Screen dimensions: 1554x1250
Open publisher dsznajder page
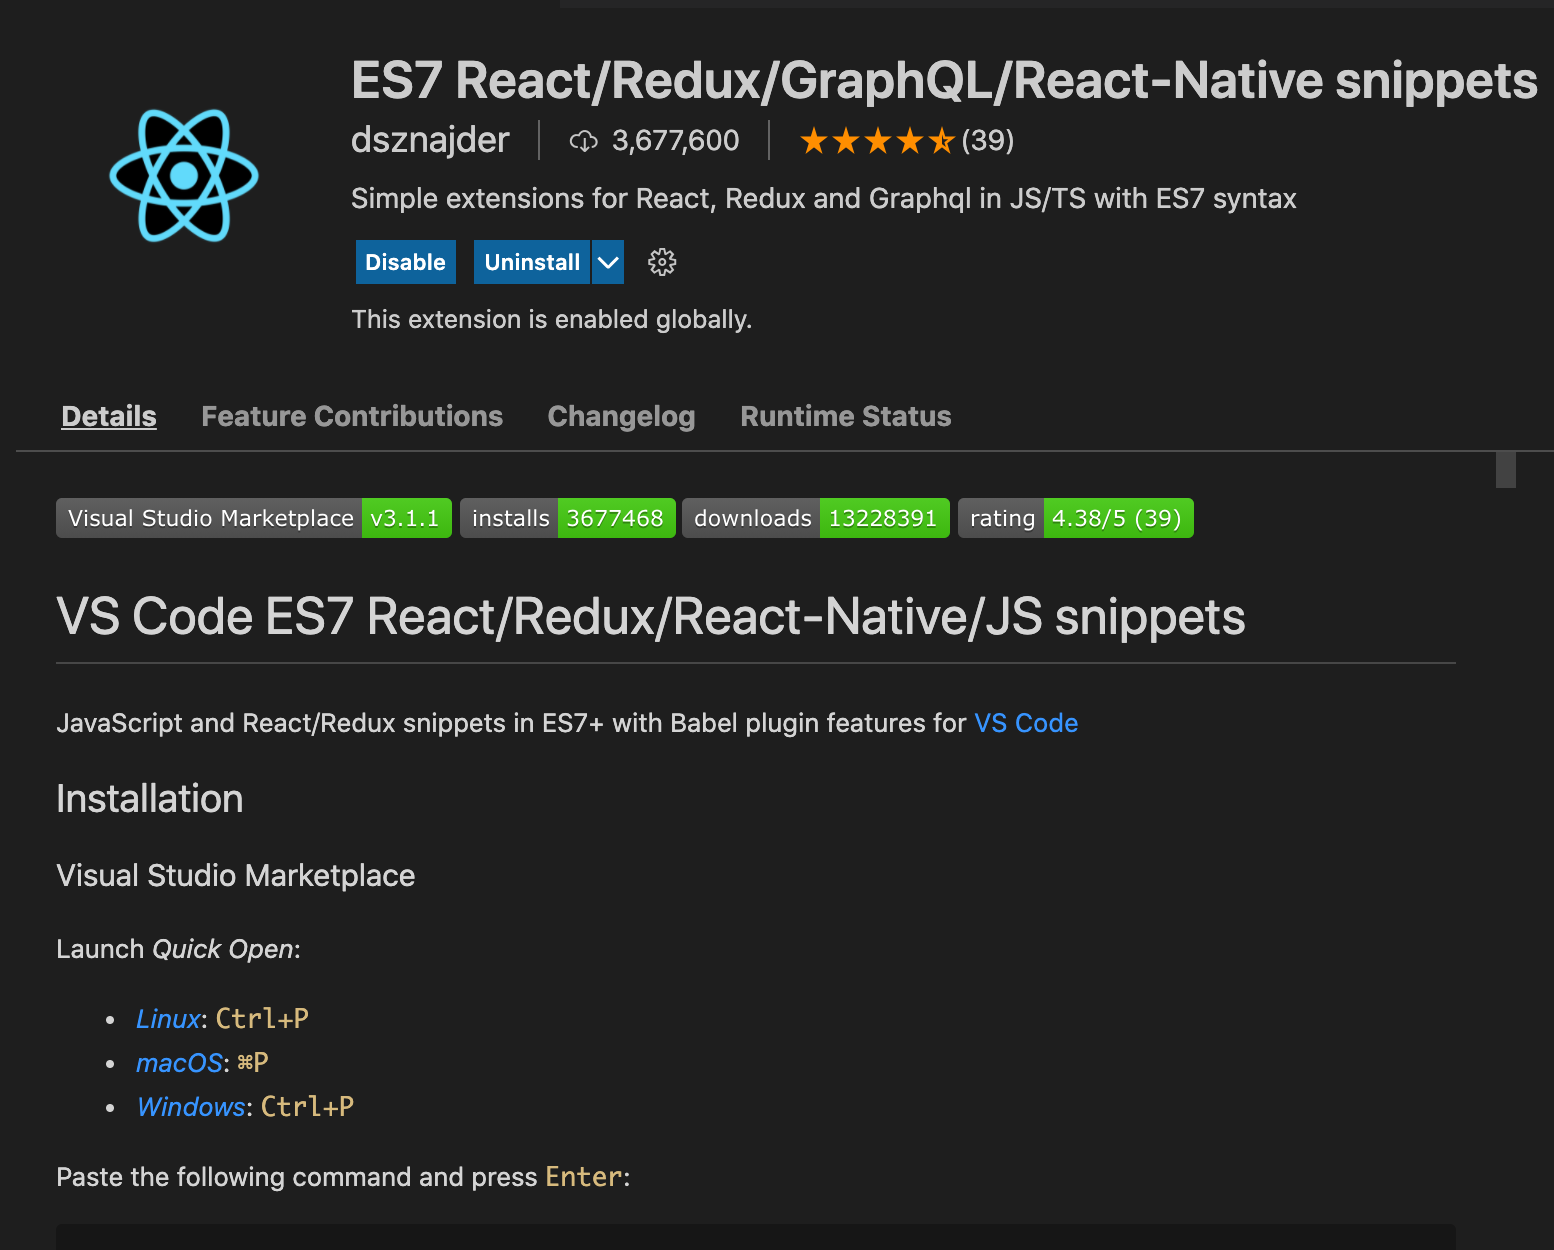click(430, 140)
